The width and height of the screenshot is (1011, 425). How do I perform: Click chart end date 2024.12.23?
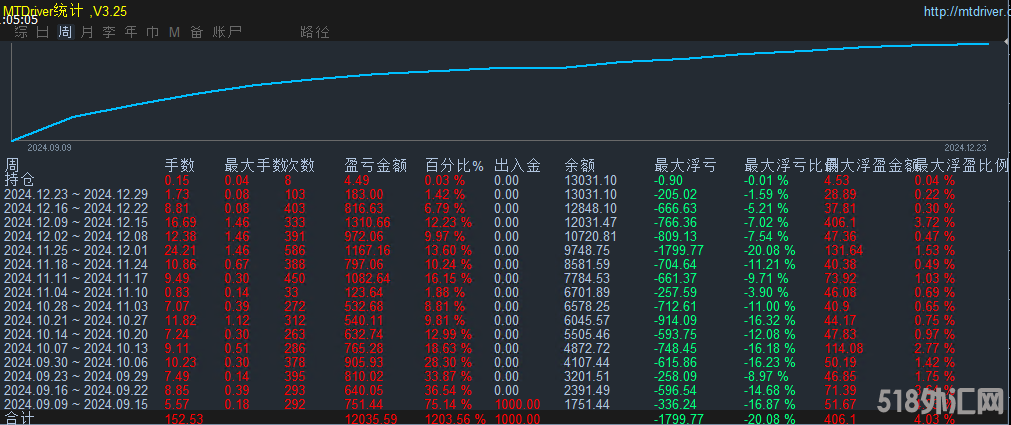tap(966, 148)
